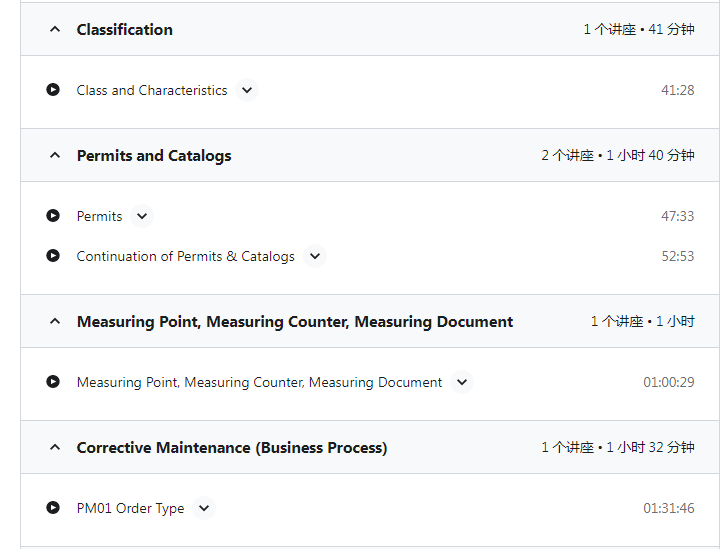Collapse Measuring Point section using its chevron
The height and width of the screenshot is (549, 728).
tap(55, 321)
